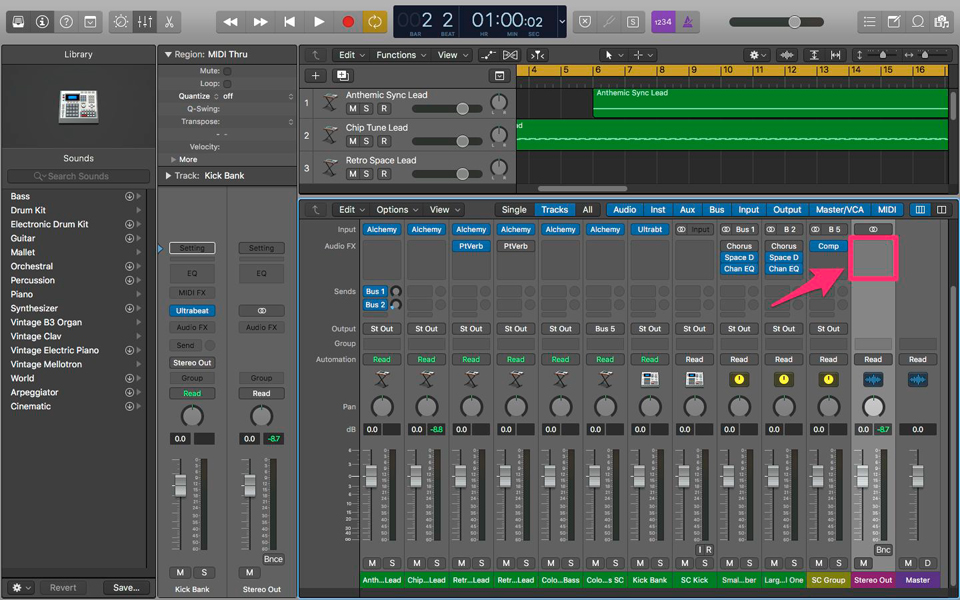This screenshot has width=960, height=600.
Task: Open the Loop Browser icon
Action: [x=917, y=22]
